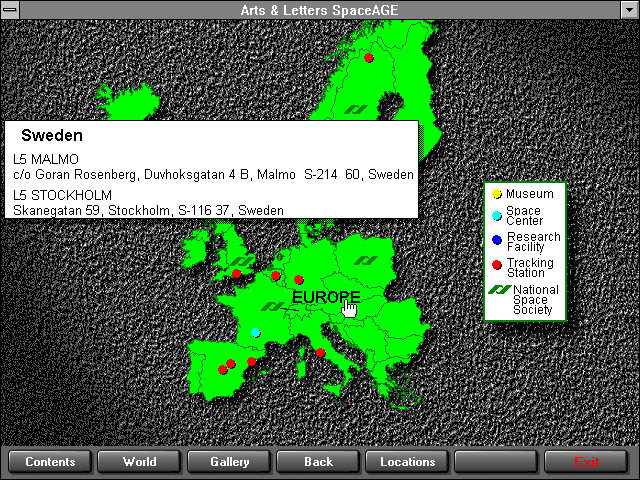Click the Space Center legend label

tap(524, 216)
